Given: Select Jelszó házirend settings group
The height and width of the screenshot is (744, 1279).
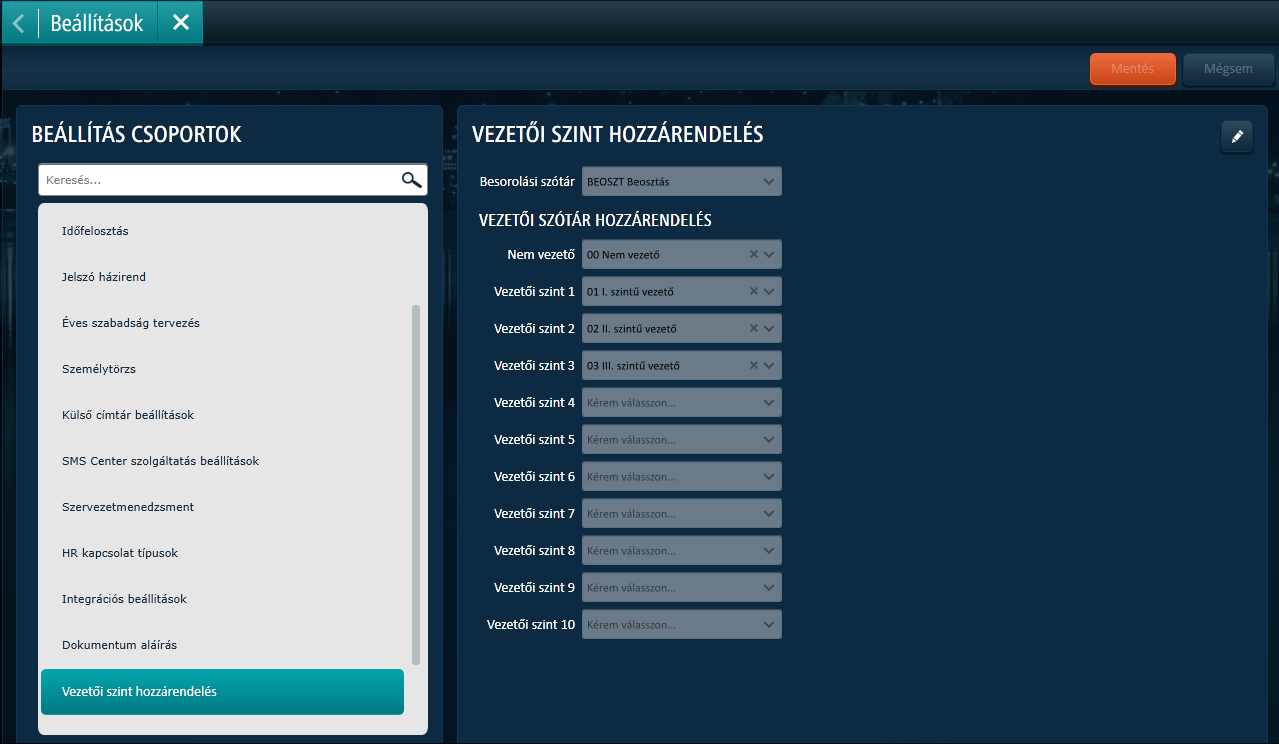Looking at the screenshot, I should pos(222,277).
